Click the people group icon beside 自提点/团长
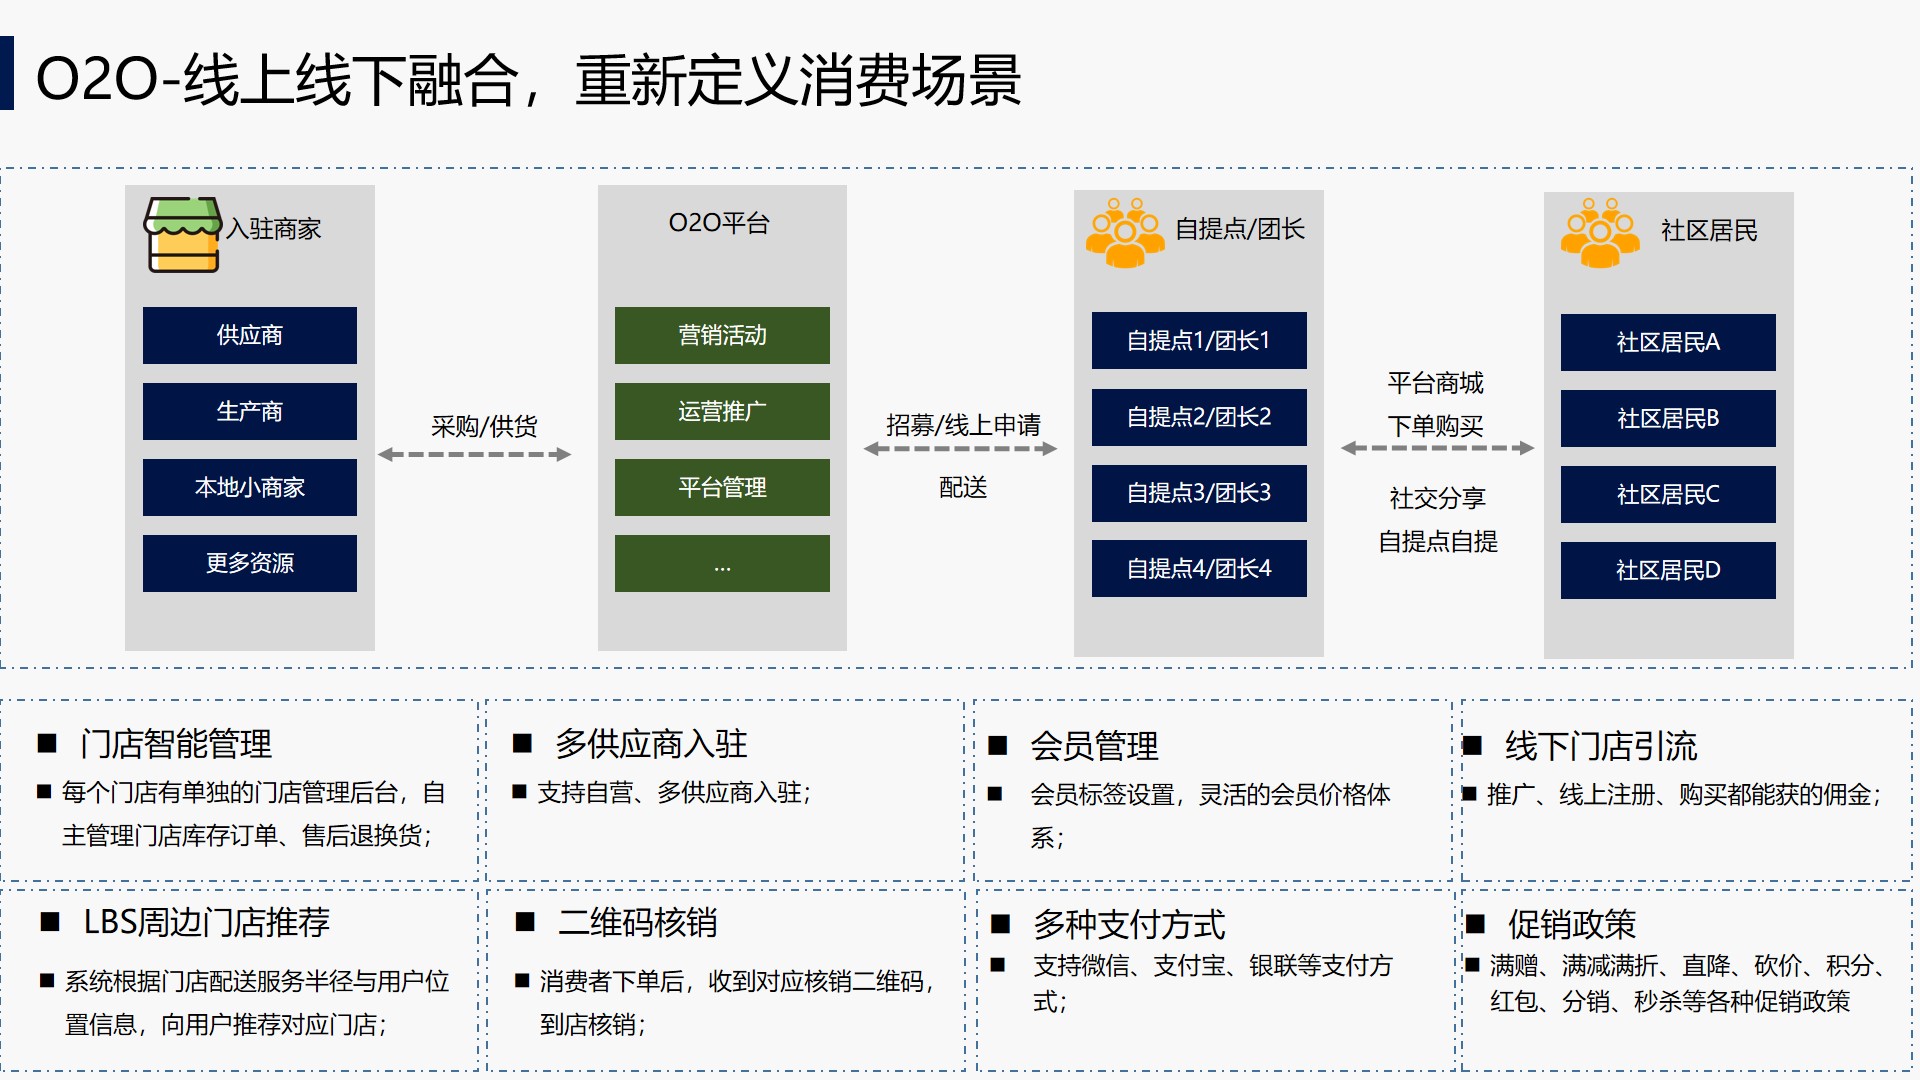The image size is (1920, 1080). (1124, 233)
